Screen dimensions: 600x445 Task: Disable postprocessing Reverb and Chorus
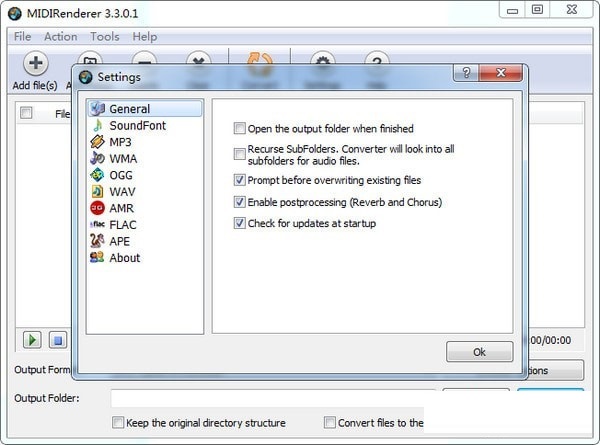coord(239,202)
